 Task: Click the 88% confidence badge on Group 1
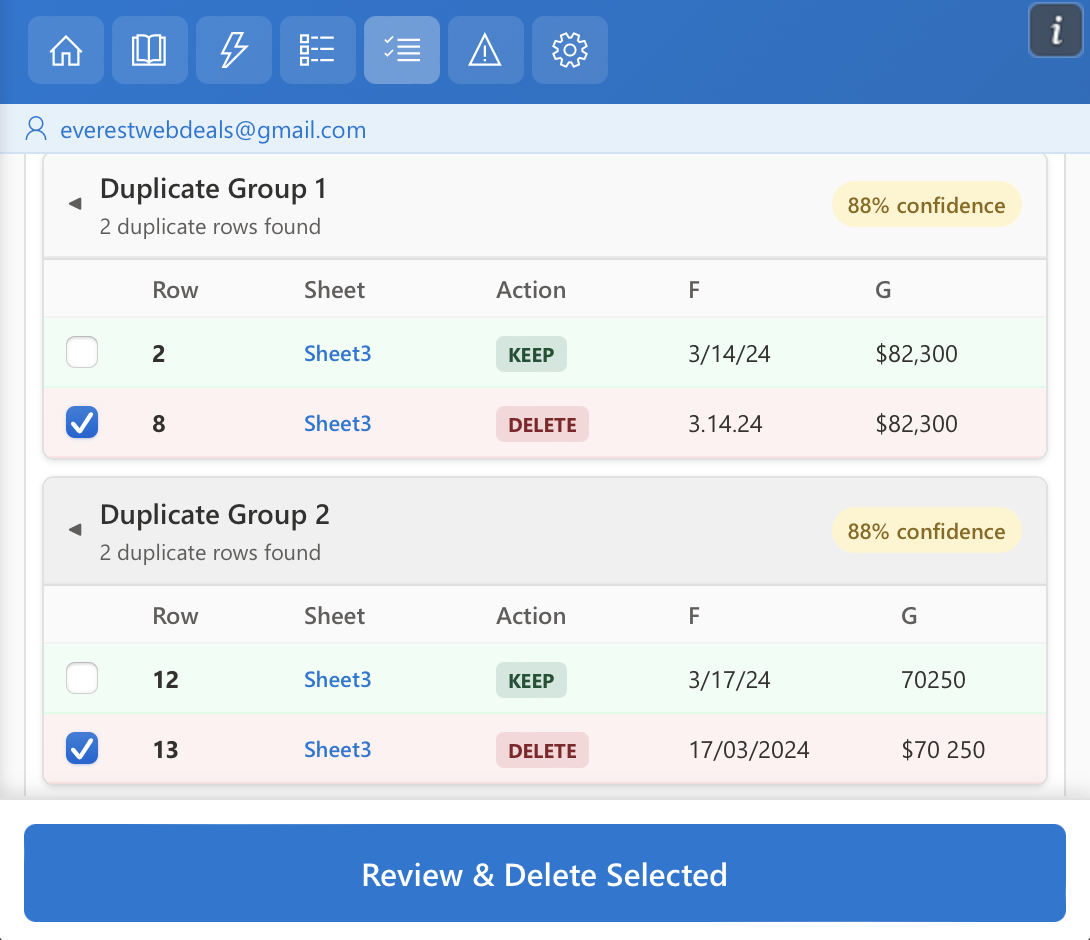pyautogui.click(x=926, y=205)
